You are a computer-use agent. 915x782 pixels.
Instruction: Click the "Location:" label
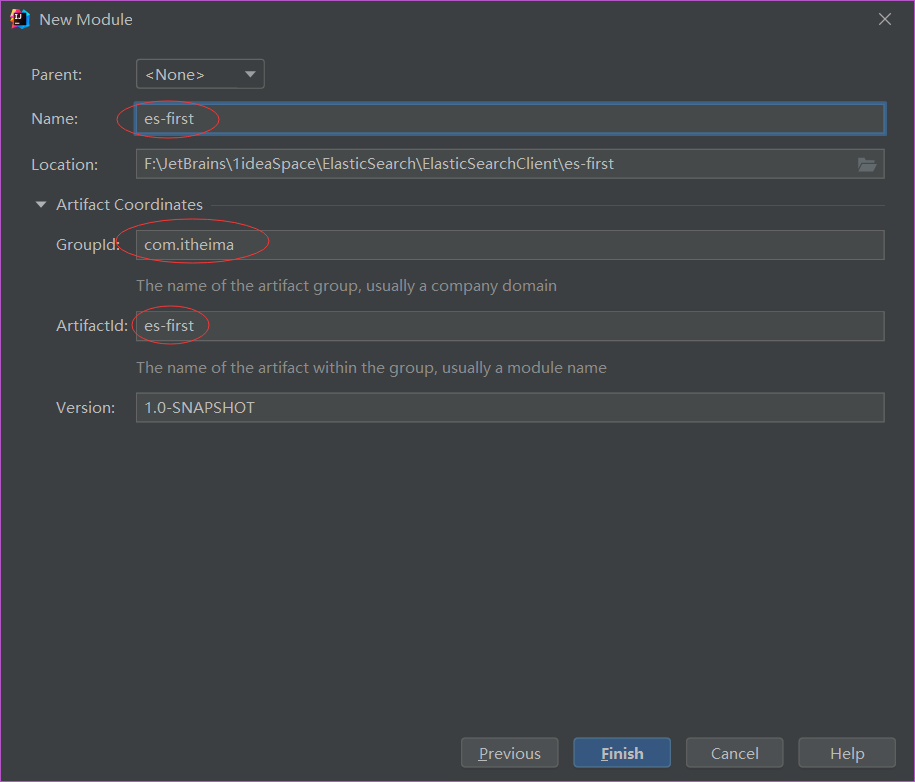pyautogui.click(x=64, y=164)
